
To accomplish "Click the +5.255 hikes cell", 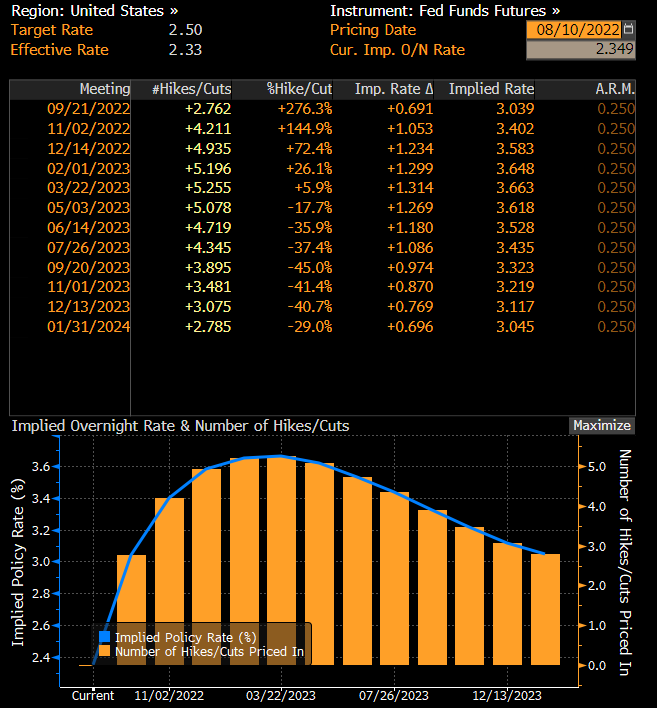I will (x=208, y=188).
